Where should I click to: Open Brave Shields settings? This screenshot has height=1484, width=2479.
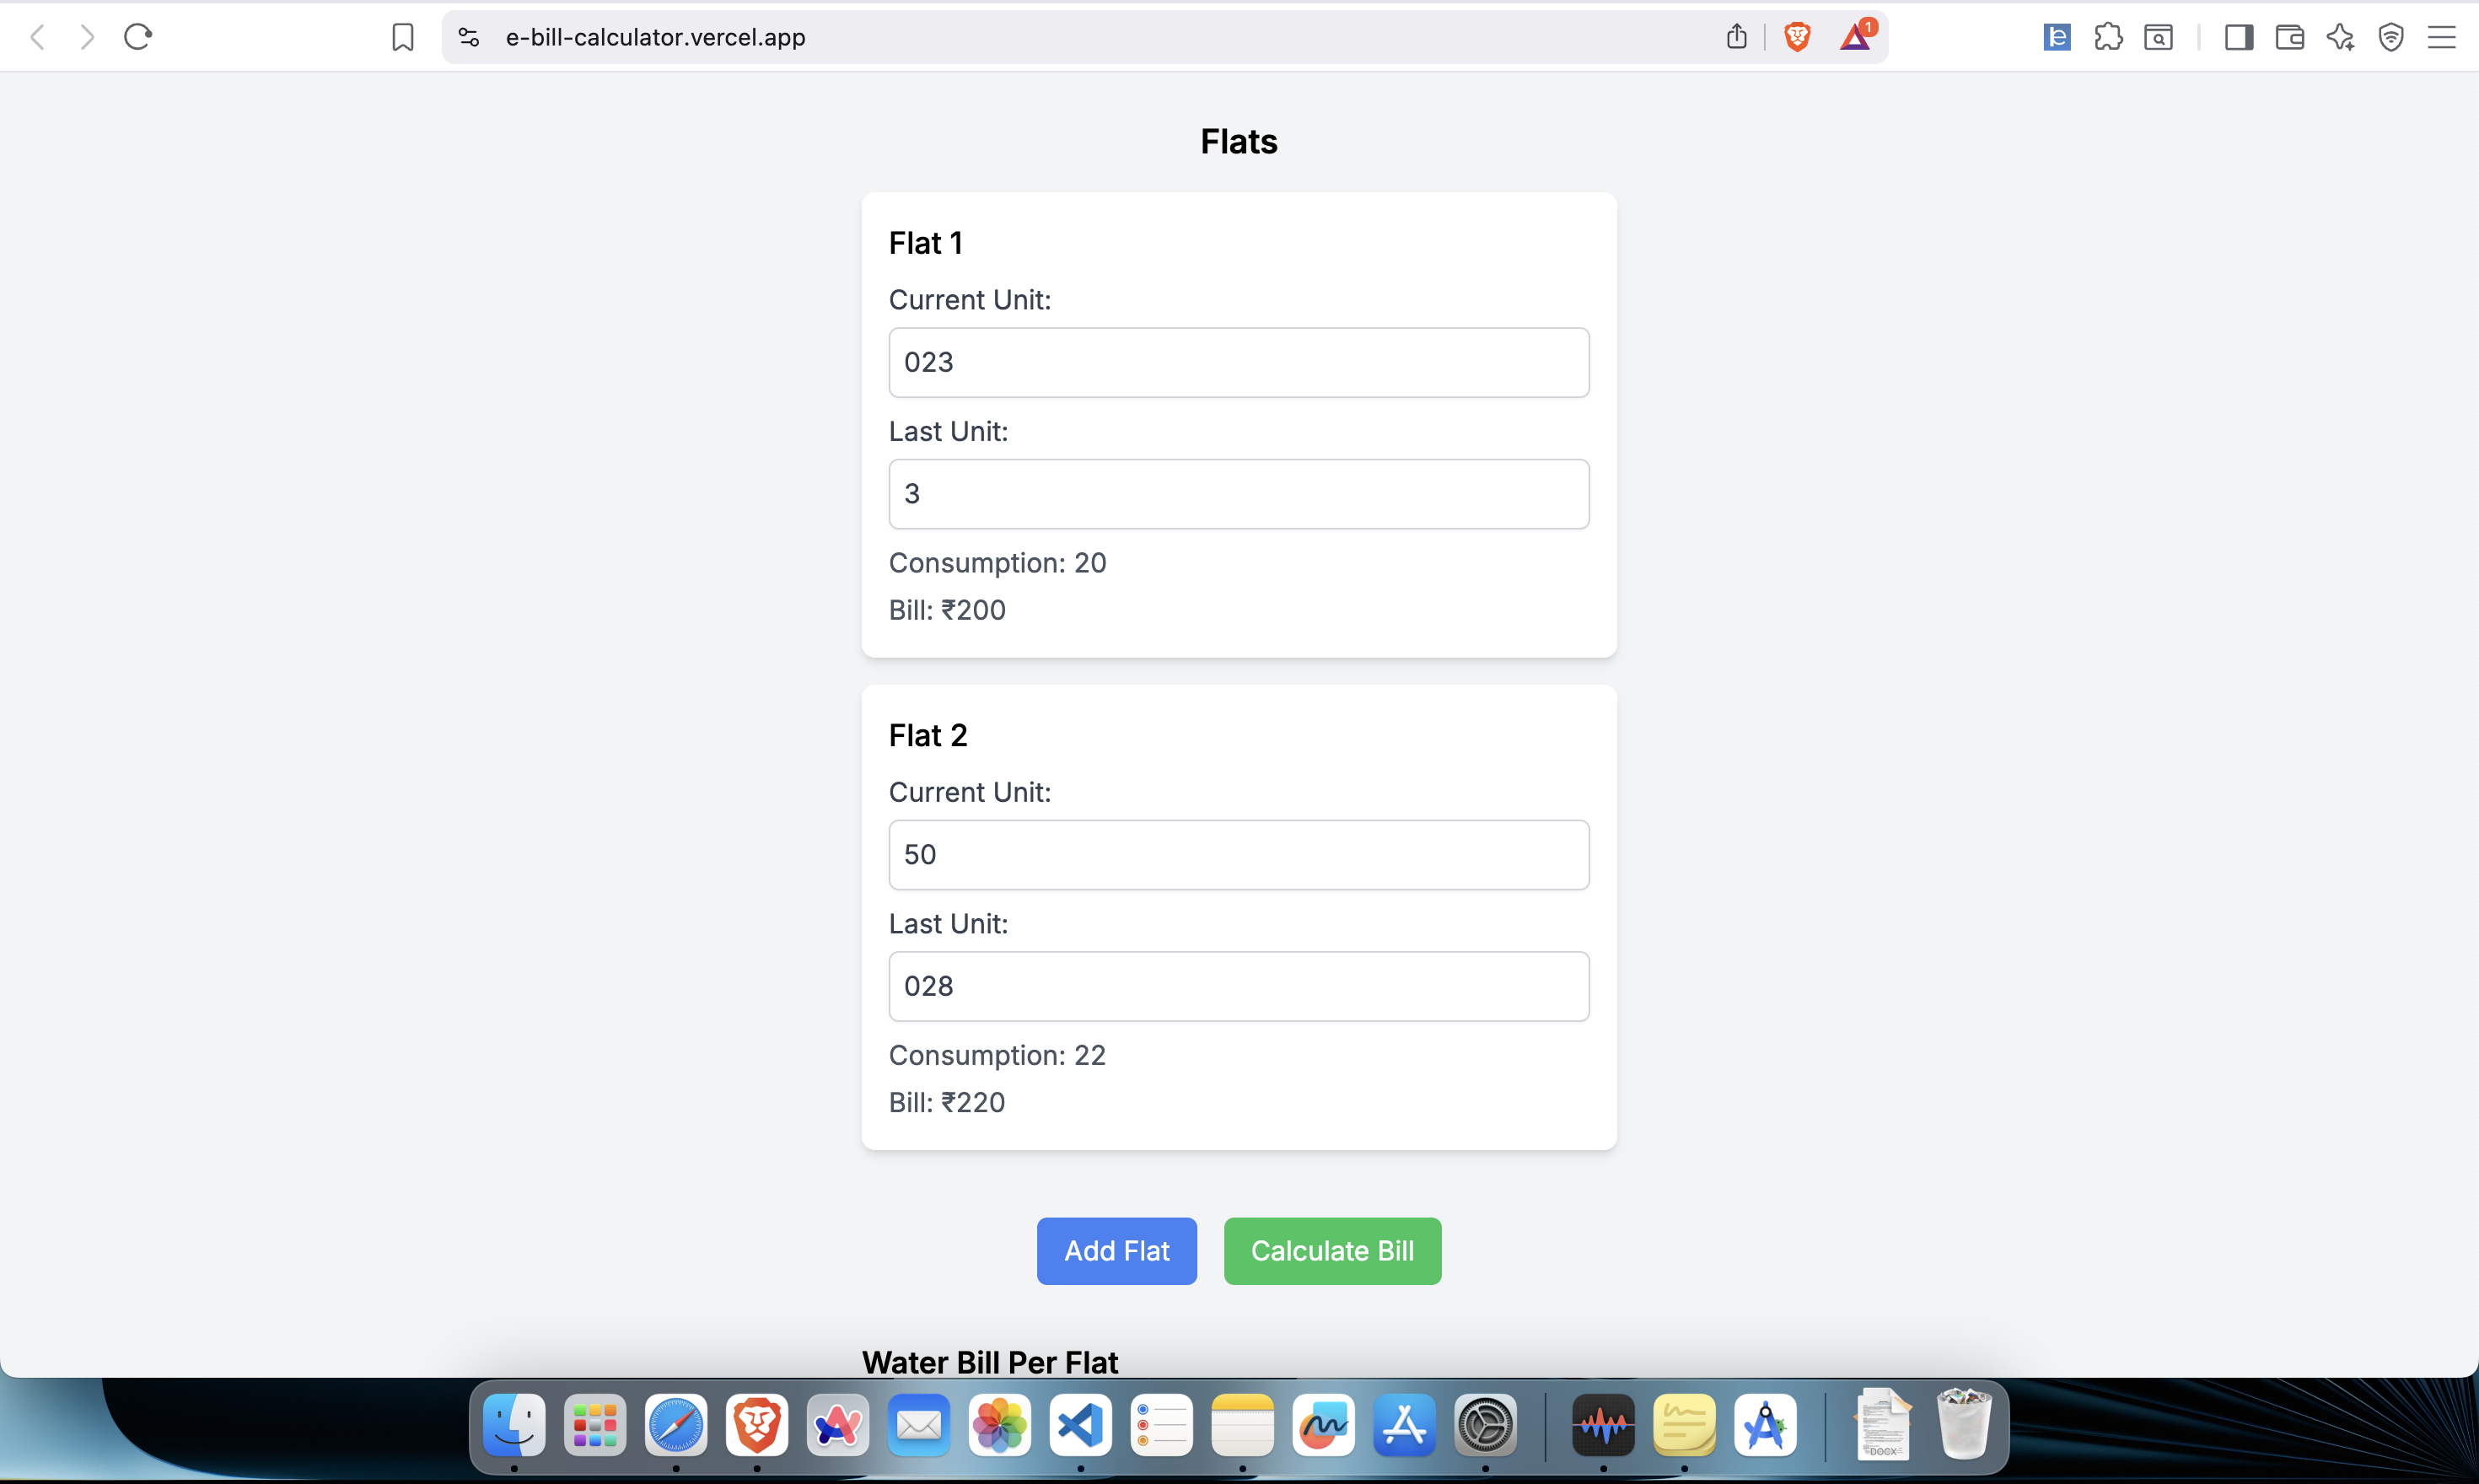coord(1795,36)
